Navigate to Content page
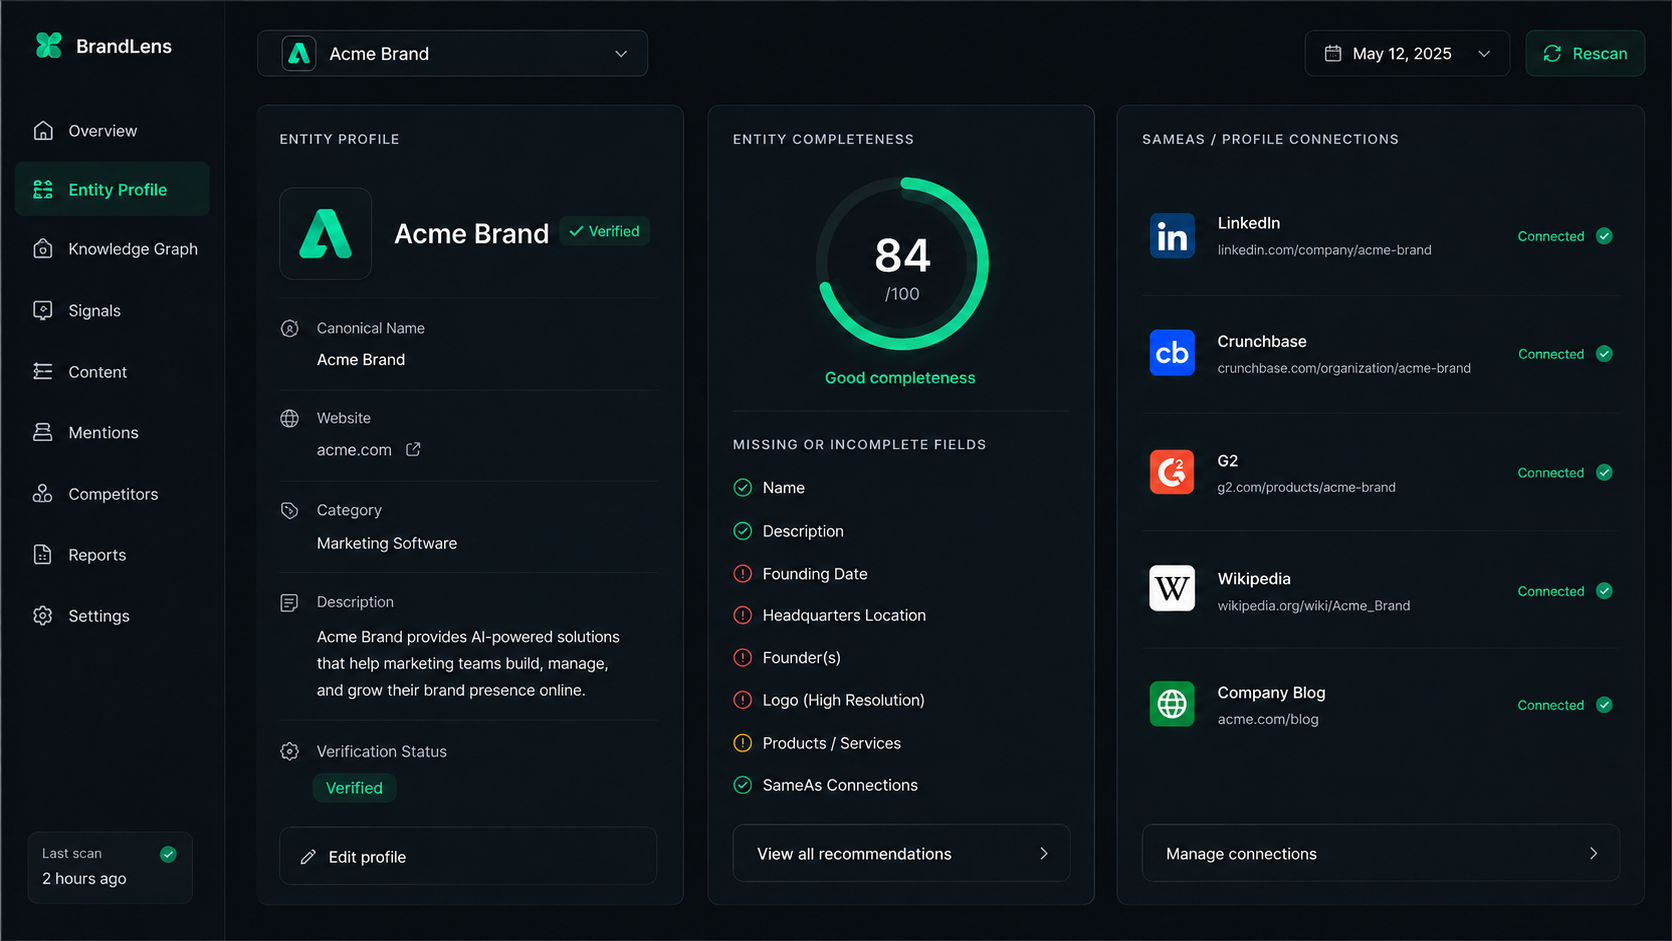The height and width of the screenshot is (941, 1672). pyautogui.click(x=112, y=372)
